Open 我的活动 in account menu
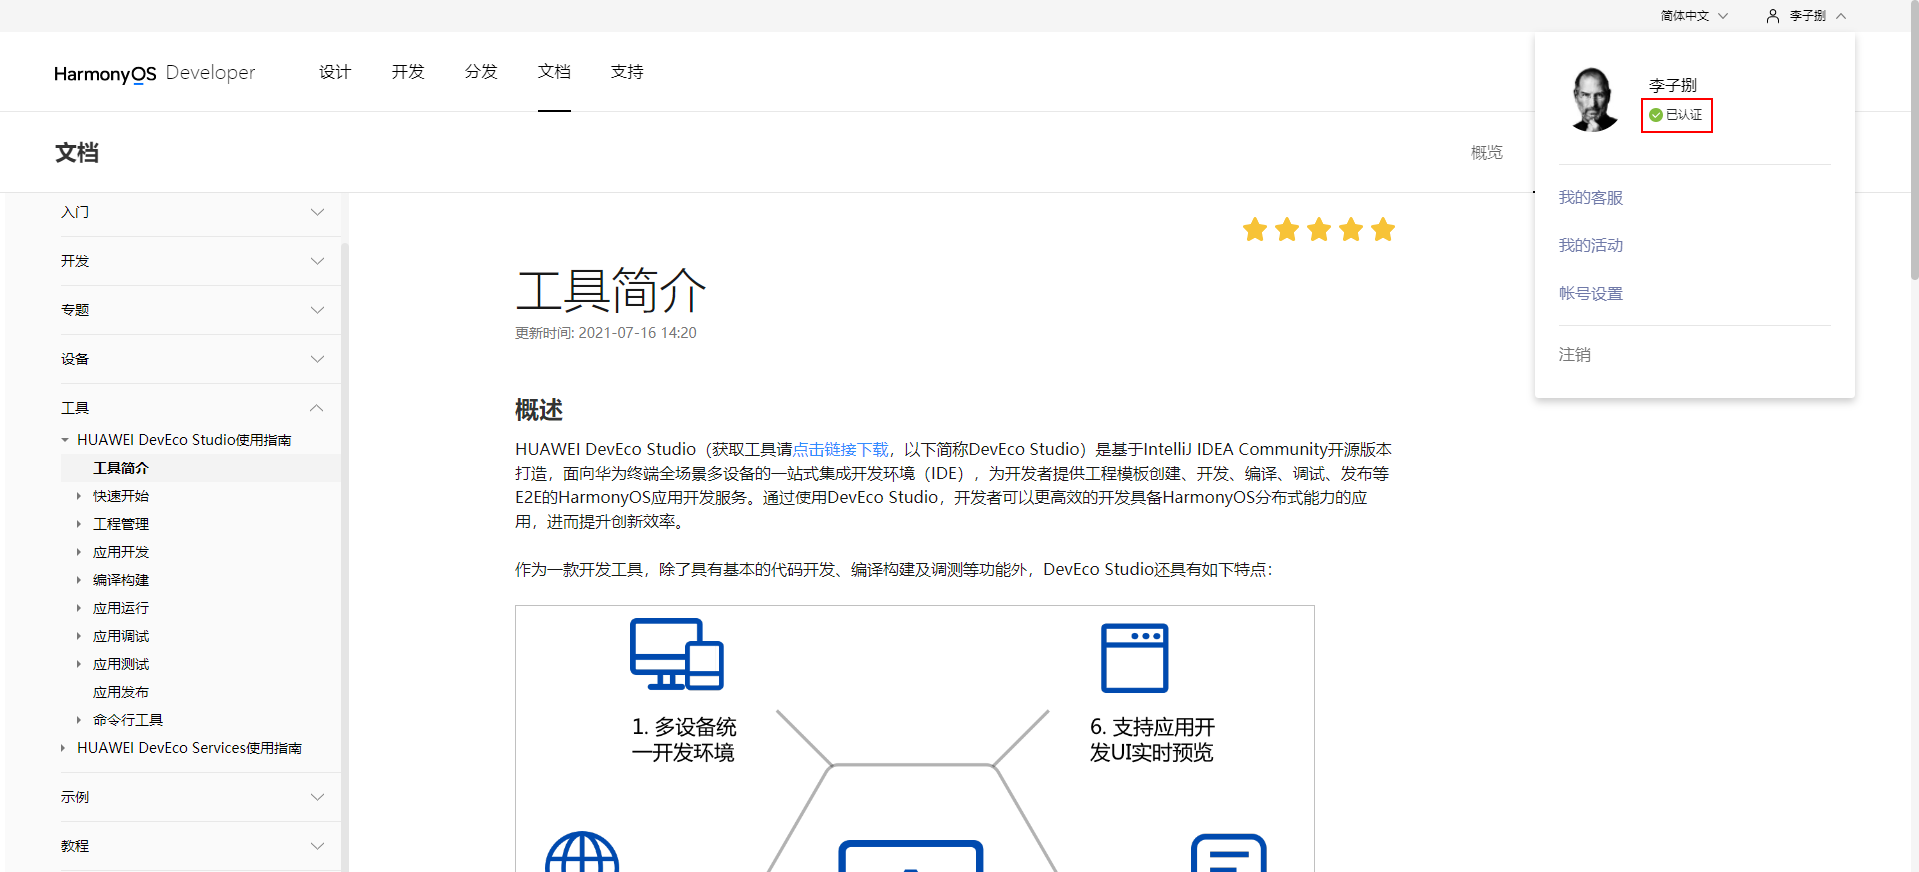 click(1591, 246)
